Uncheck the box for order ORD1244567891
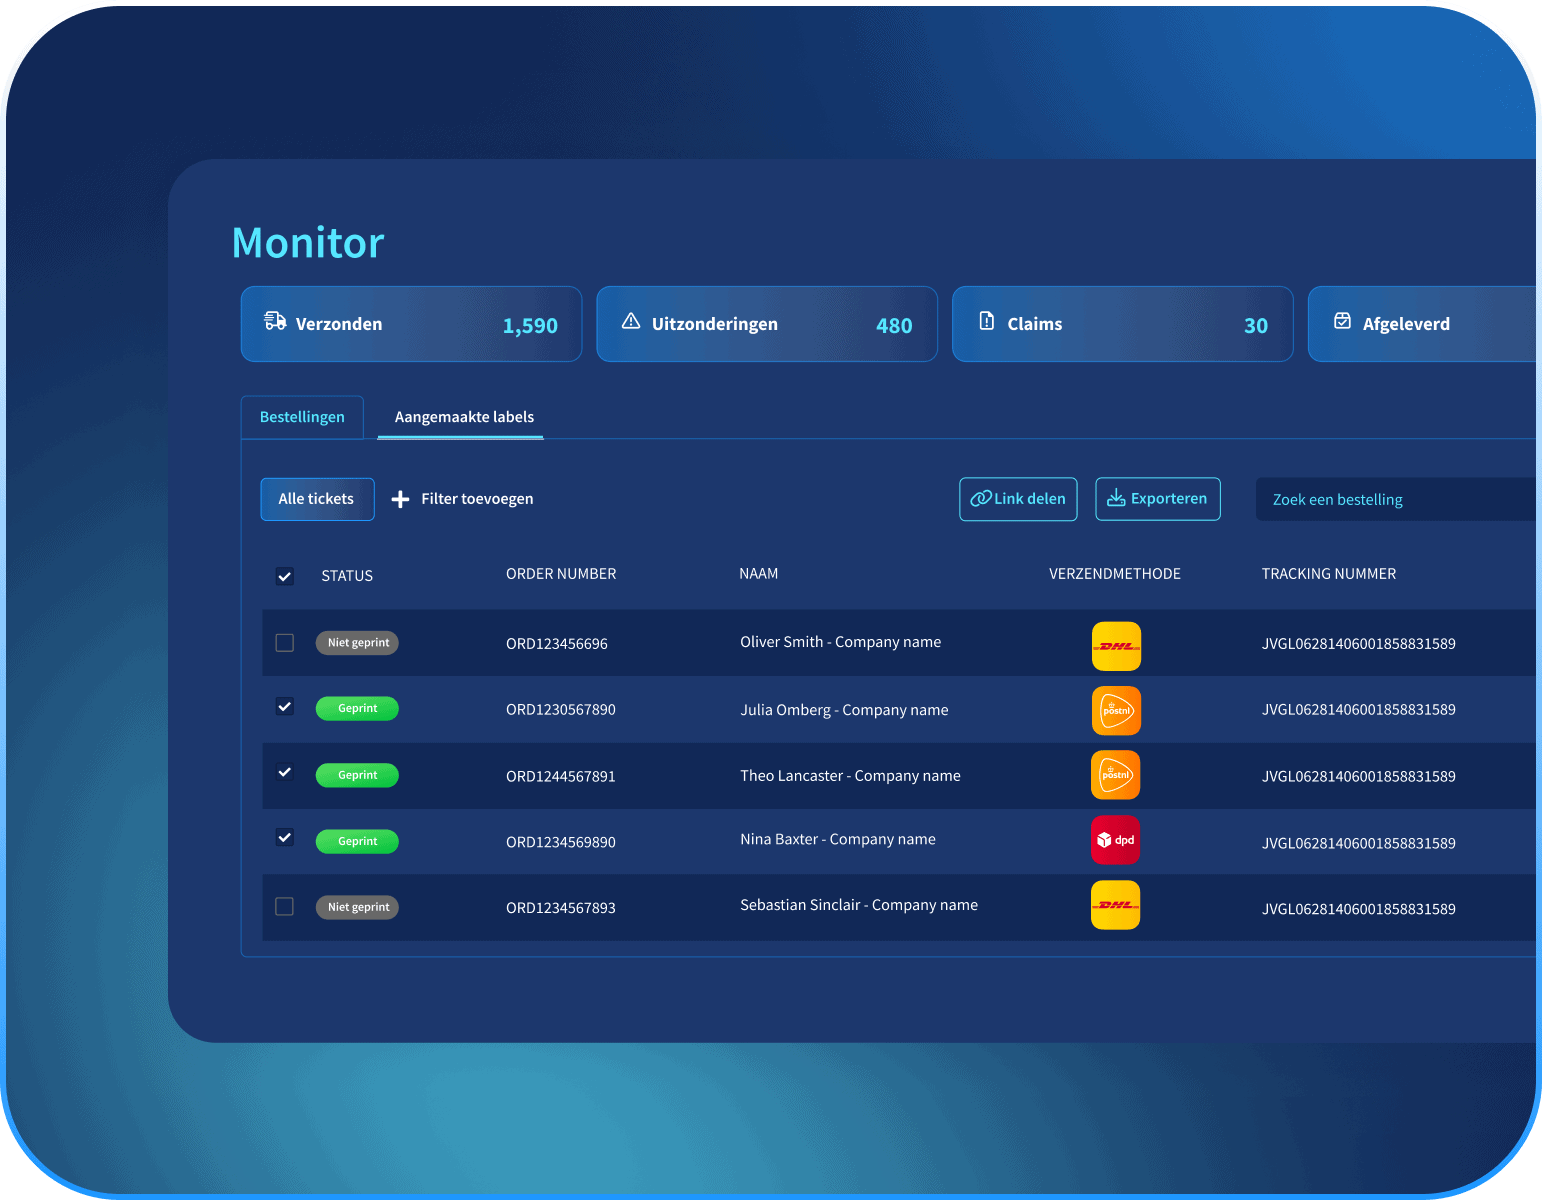The image size is (1542, 1200). tap(285, 773)
